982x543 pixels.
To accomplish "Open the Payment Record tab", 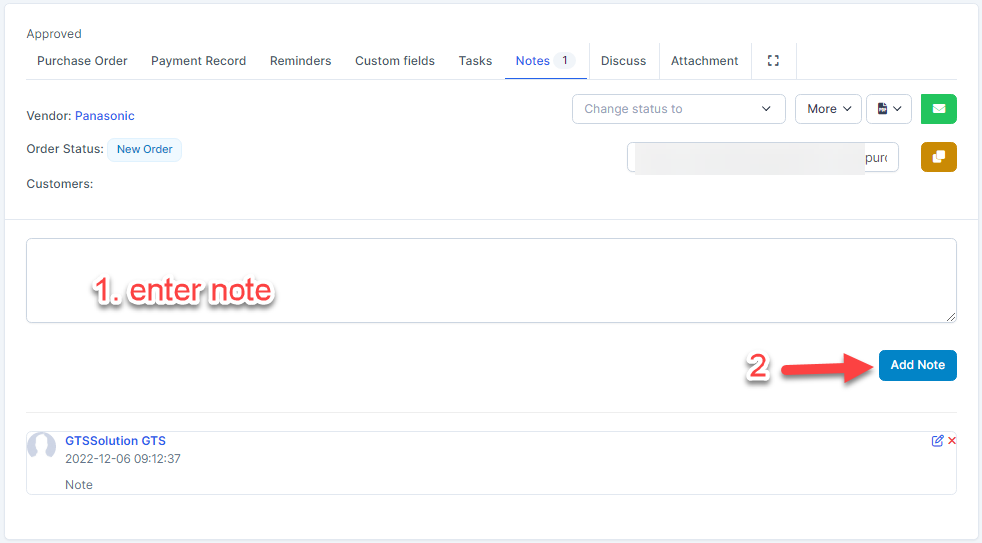I will pyautogui.click(x=198, y=61).
